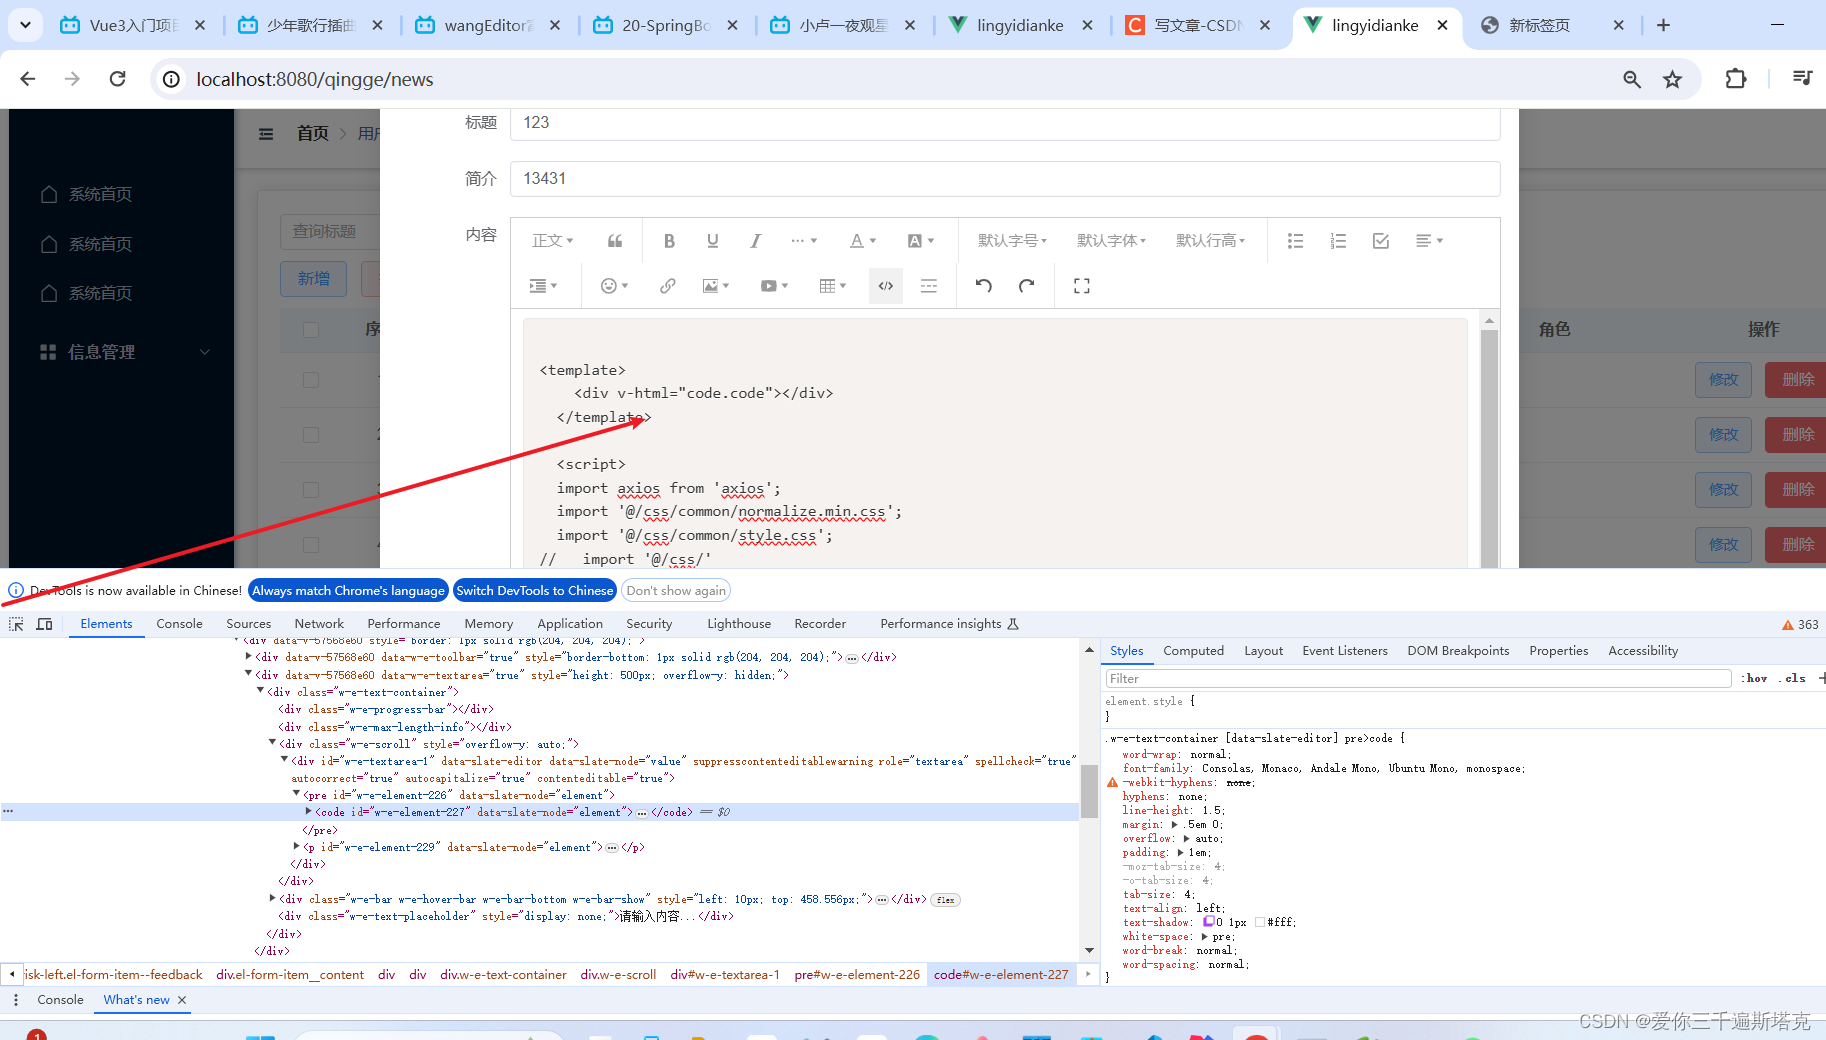Toggle the todo list option in the toolbar
The image size is (1826, 1040).
click(1381, 240)
